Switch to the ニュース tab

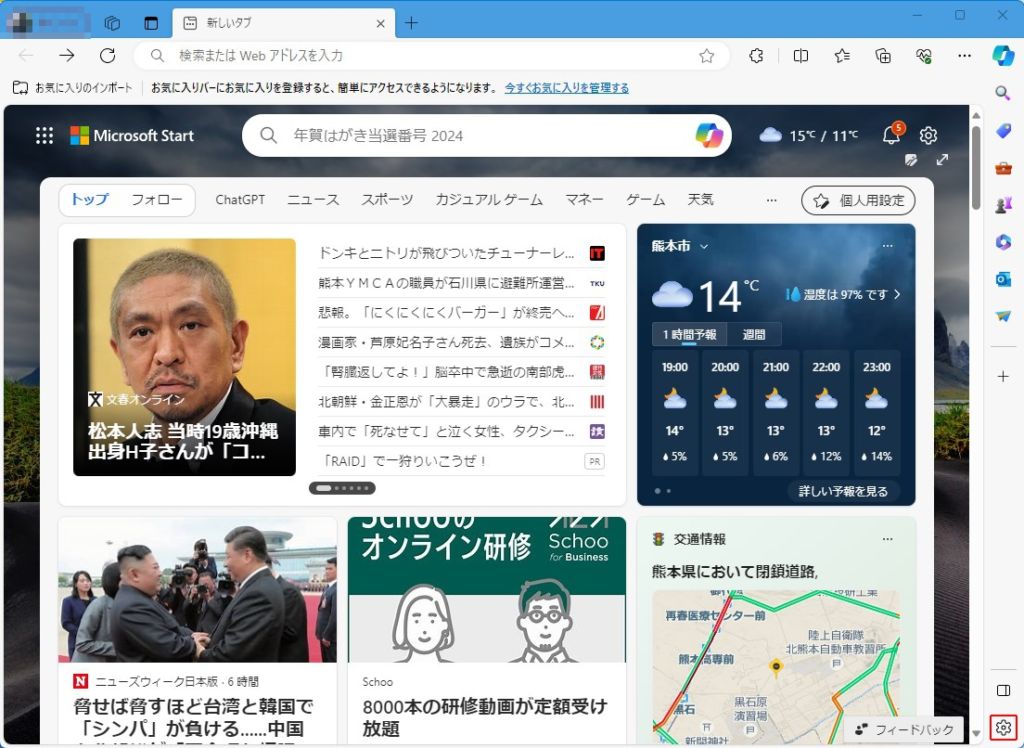(x=313, y=200)
